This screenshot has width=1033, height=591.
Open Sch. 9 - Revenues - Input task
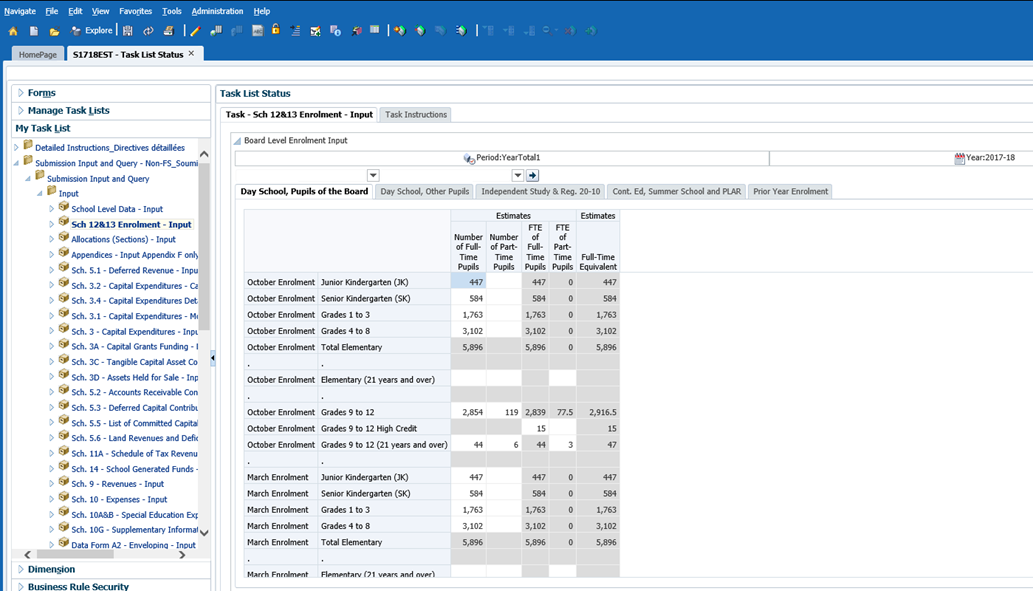117,484
